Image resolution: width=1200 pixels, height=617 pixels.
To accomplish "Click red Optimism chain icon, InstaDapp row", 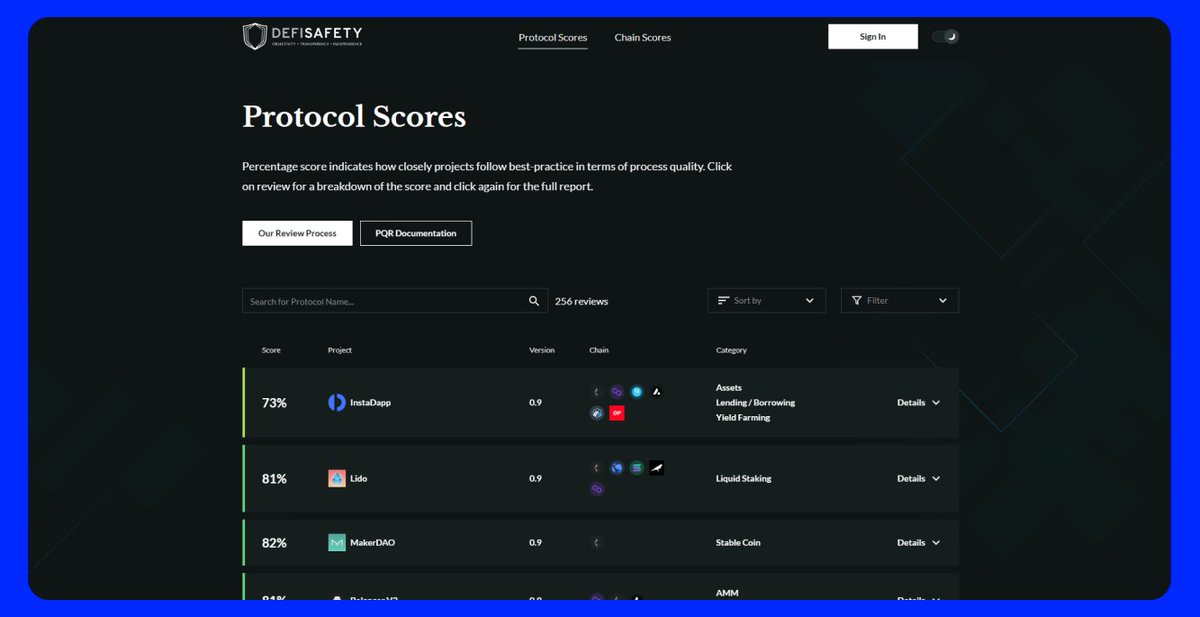I will click(617, 413).
